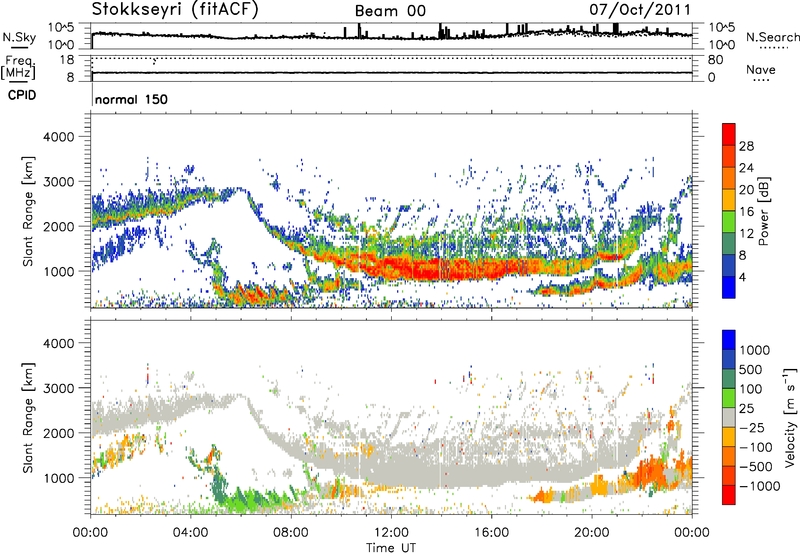Click the Nave axis value '80'
800x554 pixels.
pos(715,60)
